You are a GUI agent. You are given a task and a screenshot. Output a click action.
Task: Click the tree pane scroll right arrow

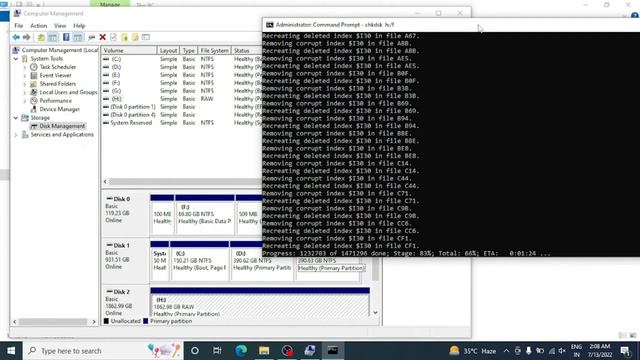tap(94, 322)
